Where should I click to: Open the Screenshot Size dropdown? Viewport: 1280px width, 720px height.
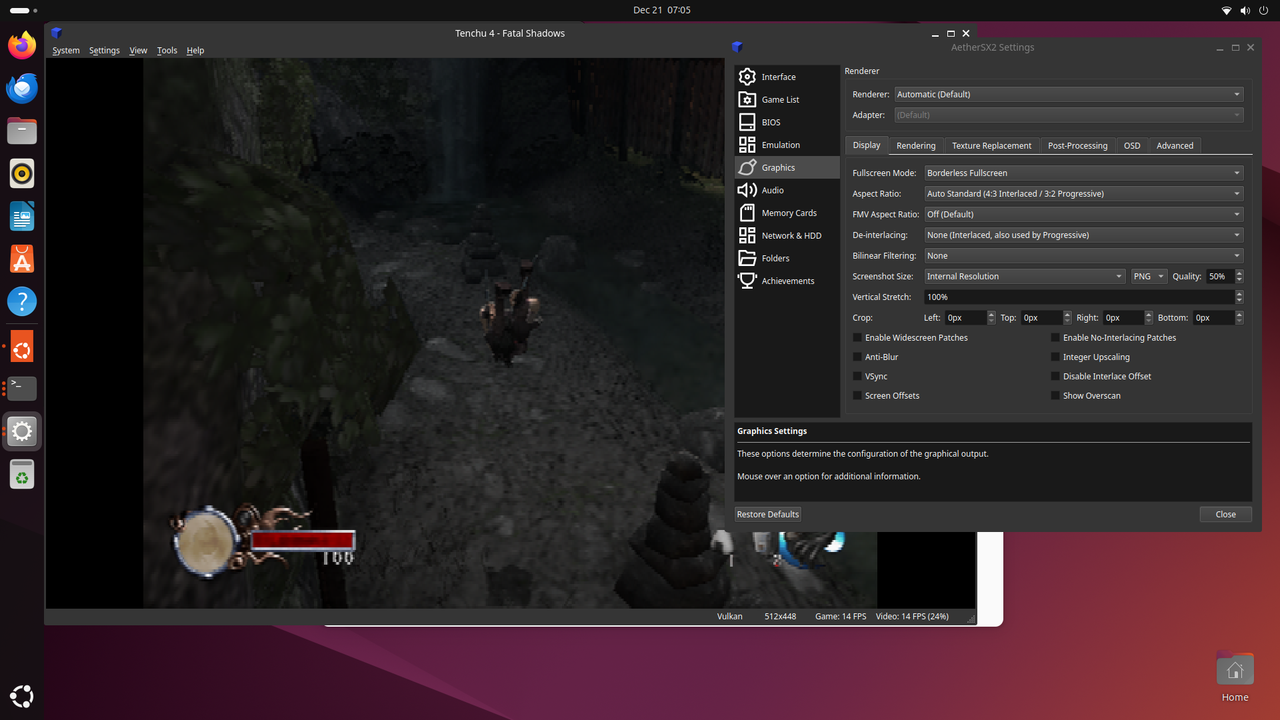1025,276
